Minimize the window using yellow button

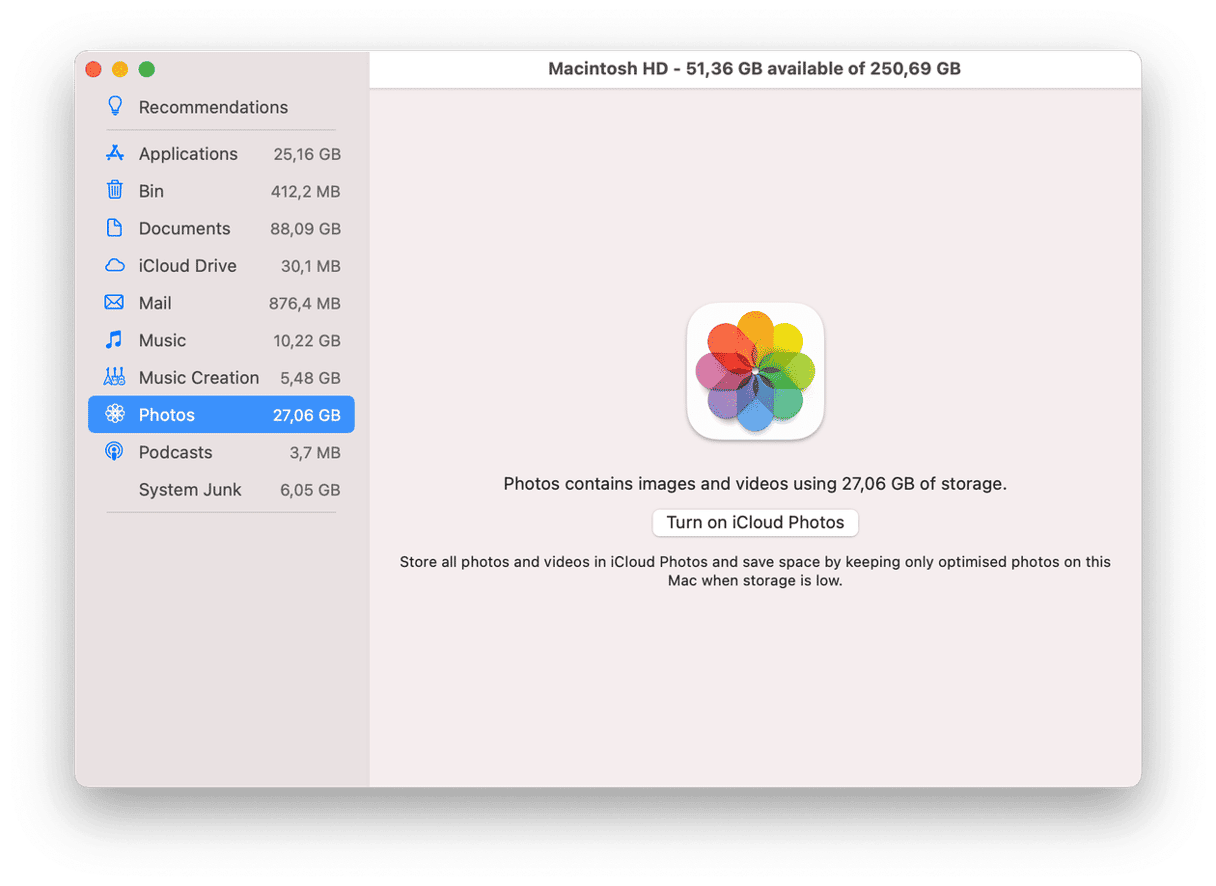120,69
